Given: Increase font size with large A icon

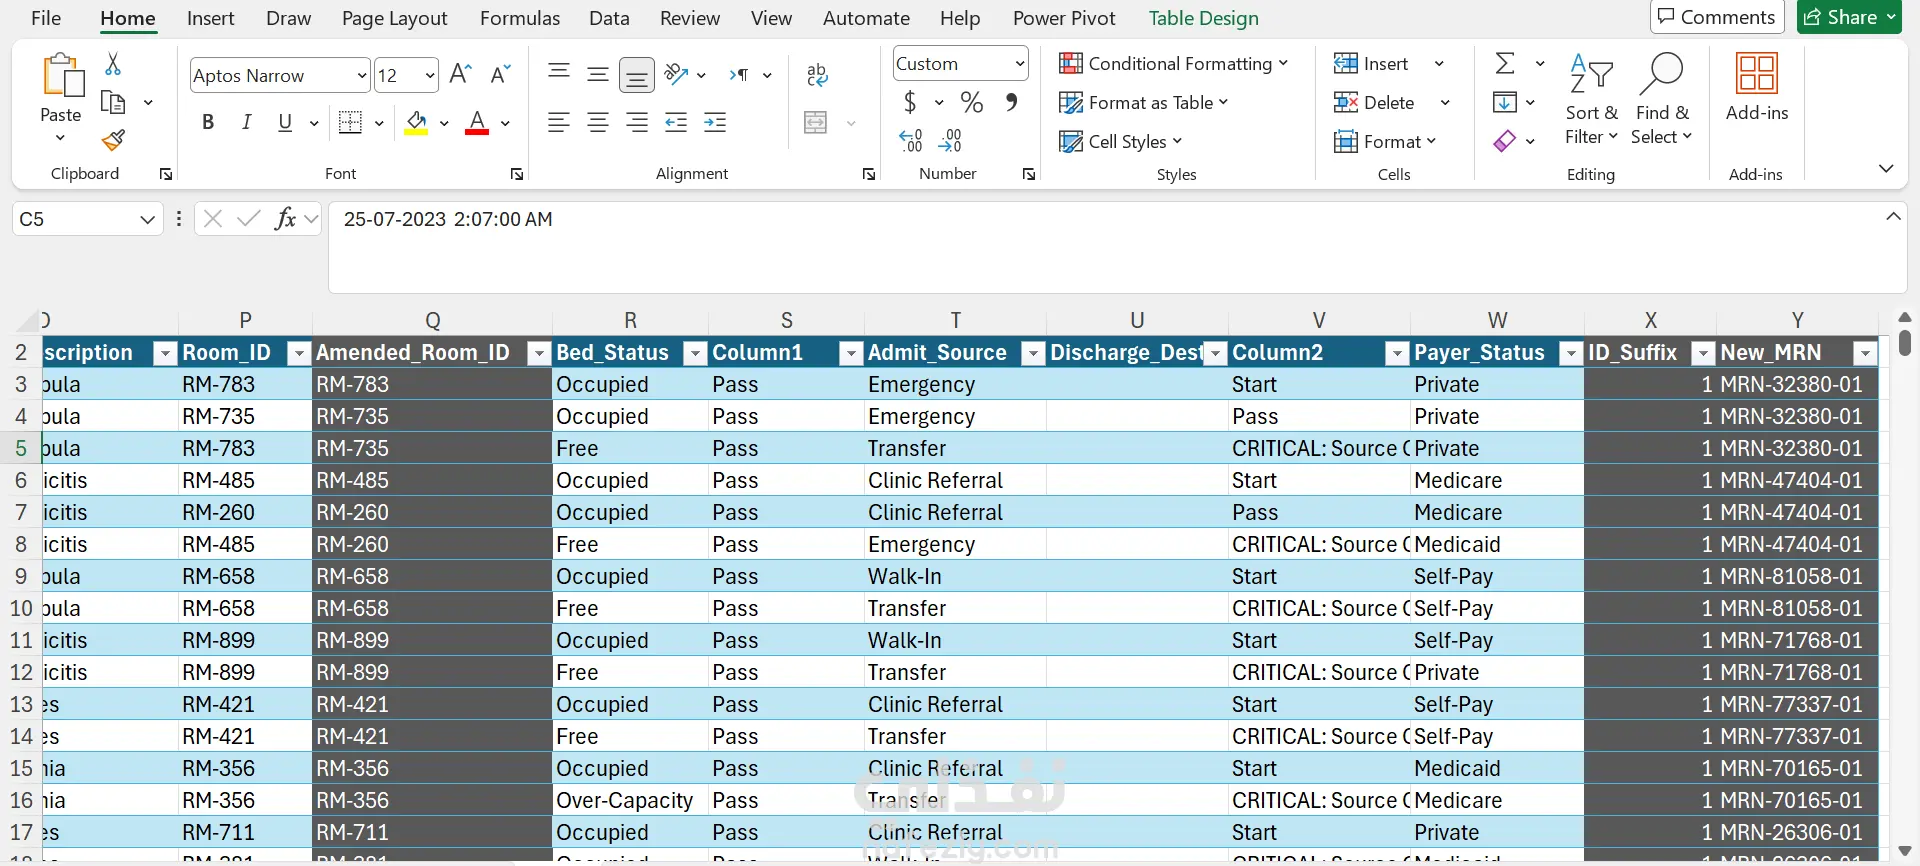Looking at the screenshot, I should click(x=460, y=74).
